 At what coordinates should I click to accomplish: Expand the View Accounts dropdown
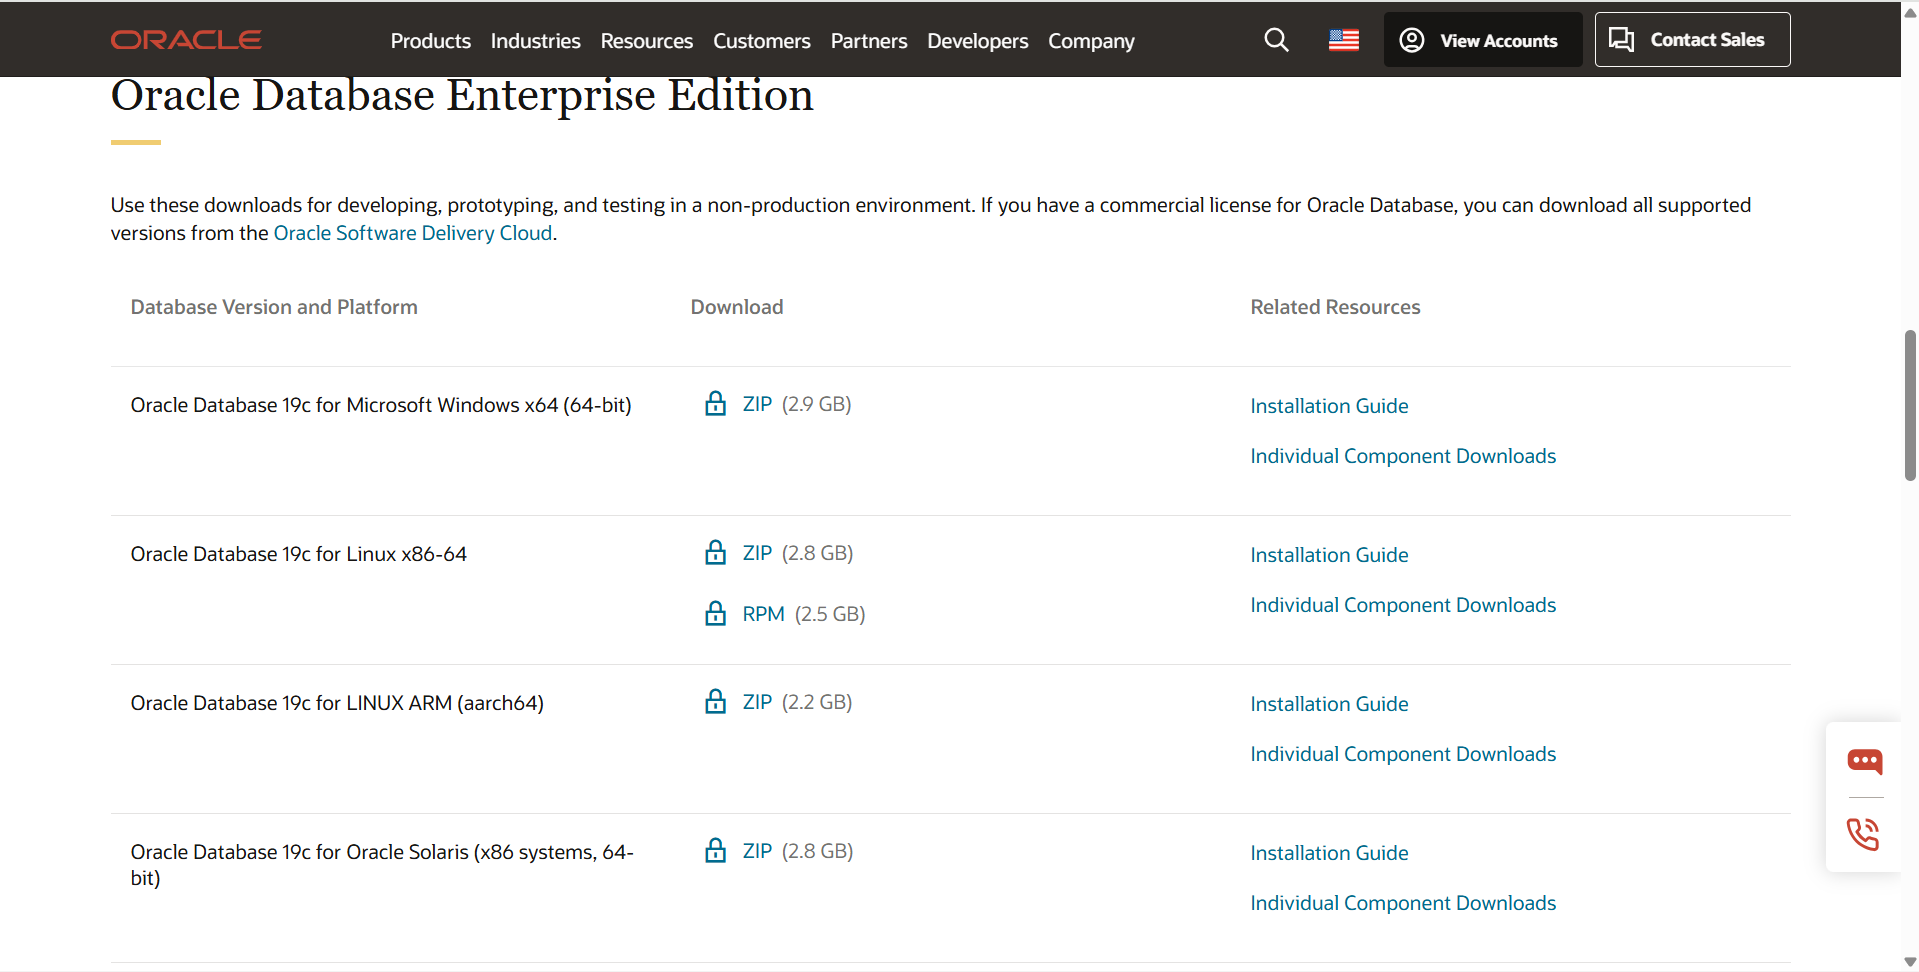click(1482, 40)
